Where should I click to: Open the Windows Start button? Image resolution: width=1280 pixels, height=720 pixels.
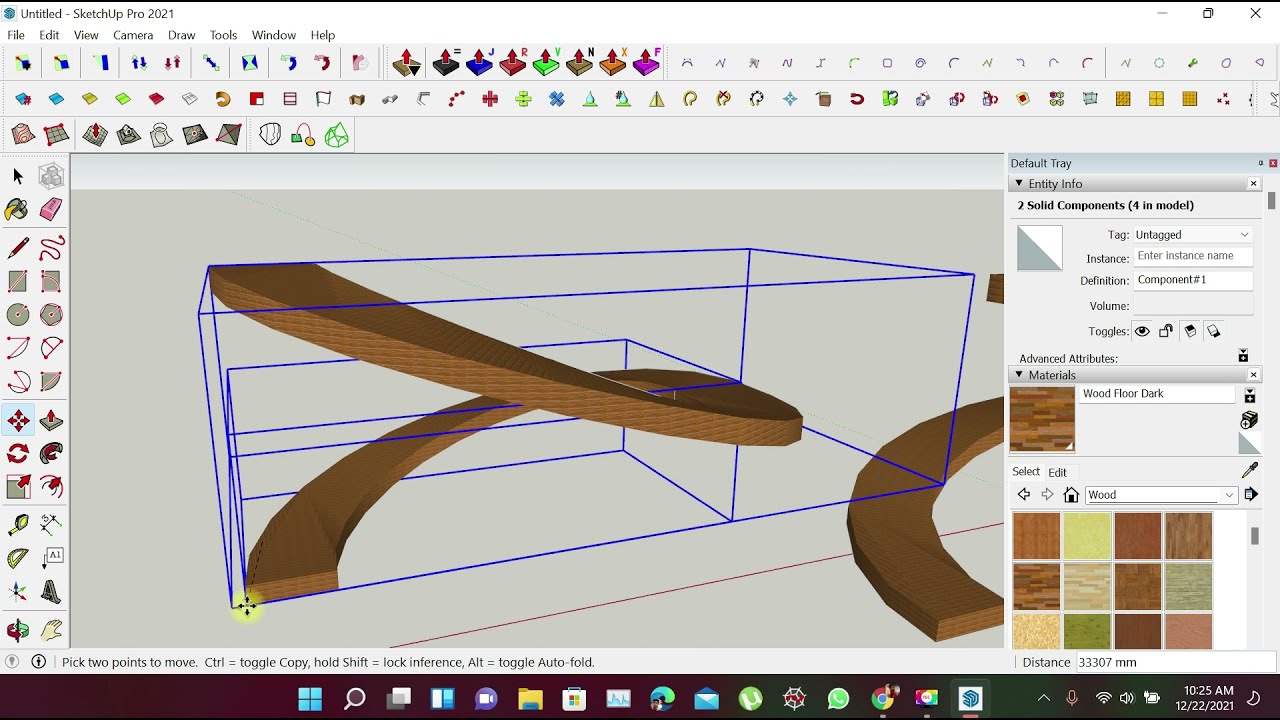(x=310, y=698)
